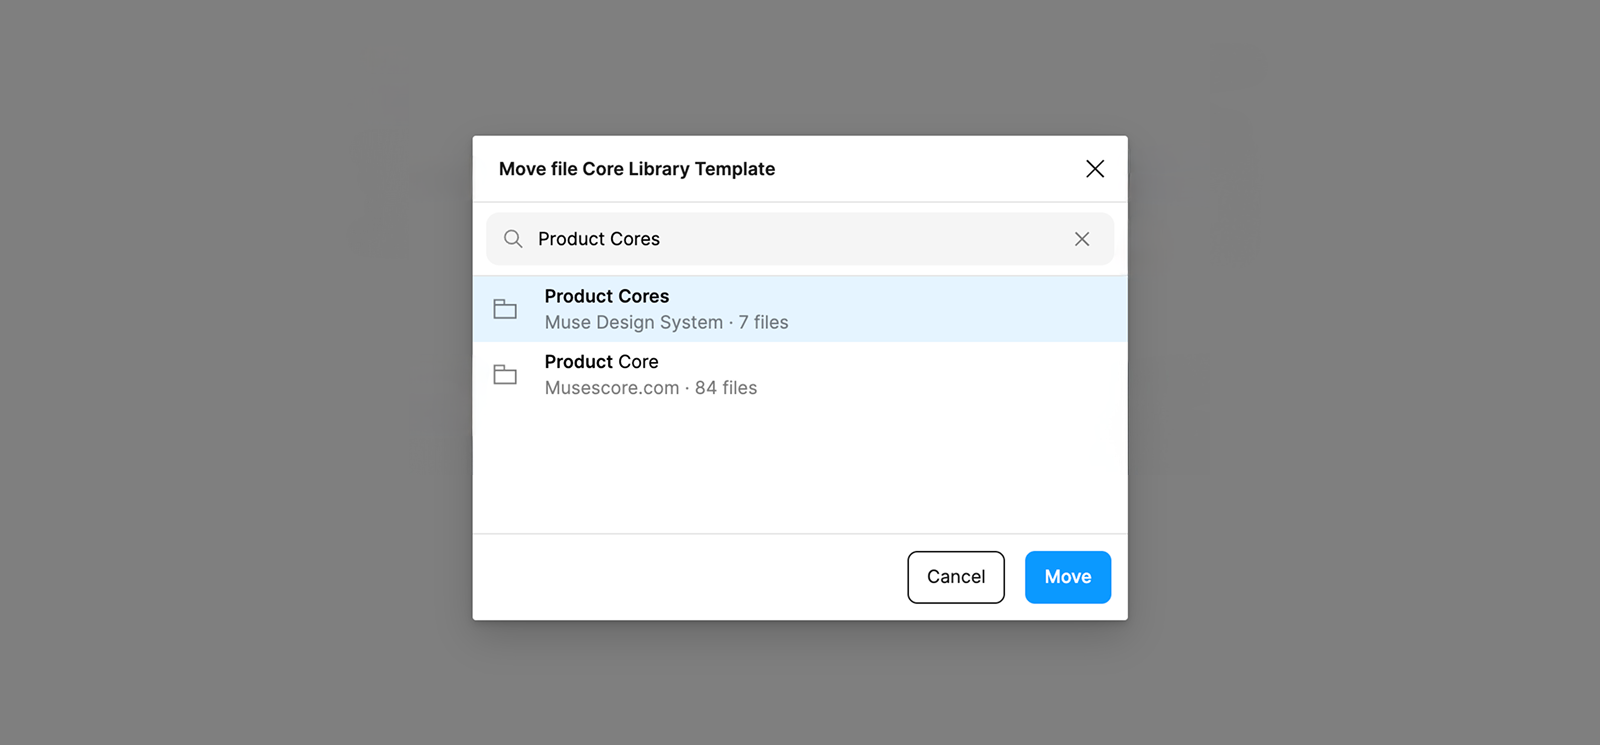Click the 7 files count text

(x=764, y=323)
